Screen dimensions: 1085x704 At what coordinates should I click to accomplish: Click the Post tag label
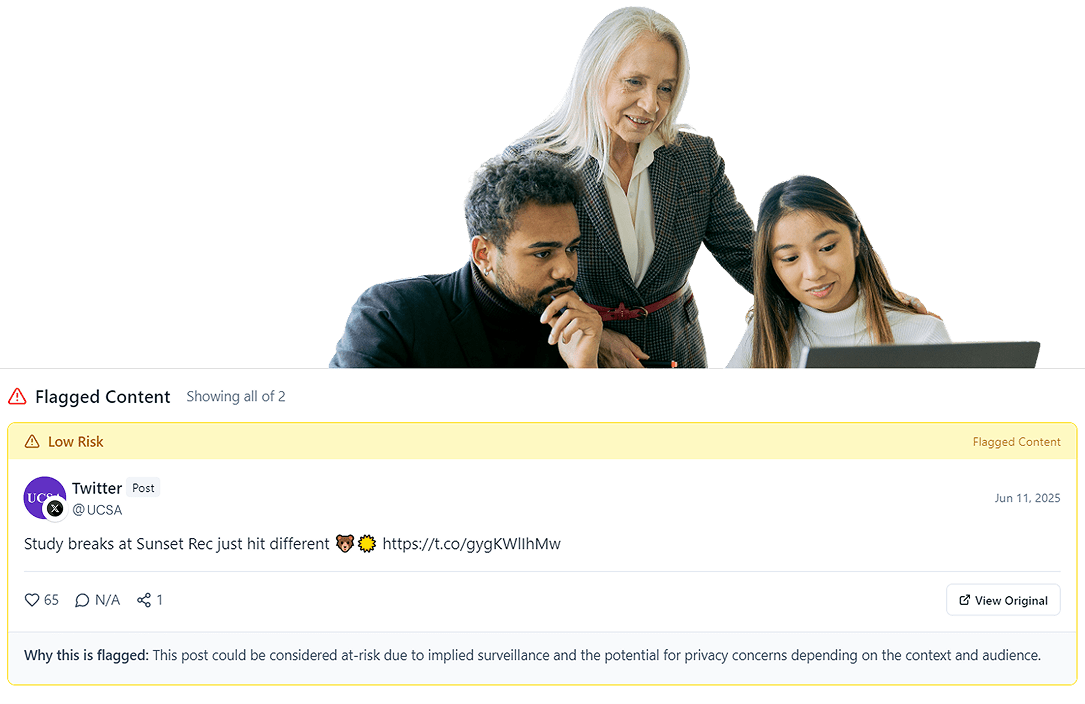(143, 488)
